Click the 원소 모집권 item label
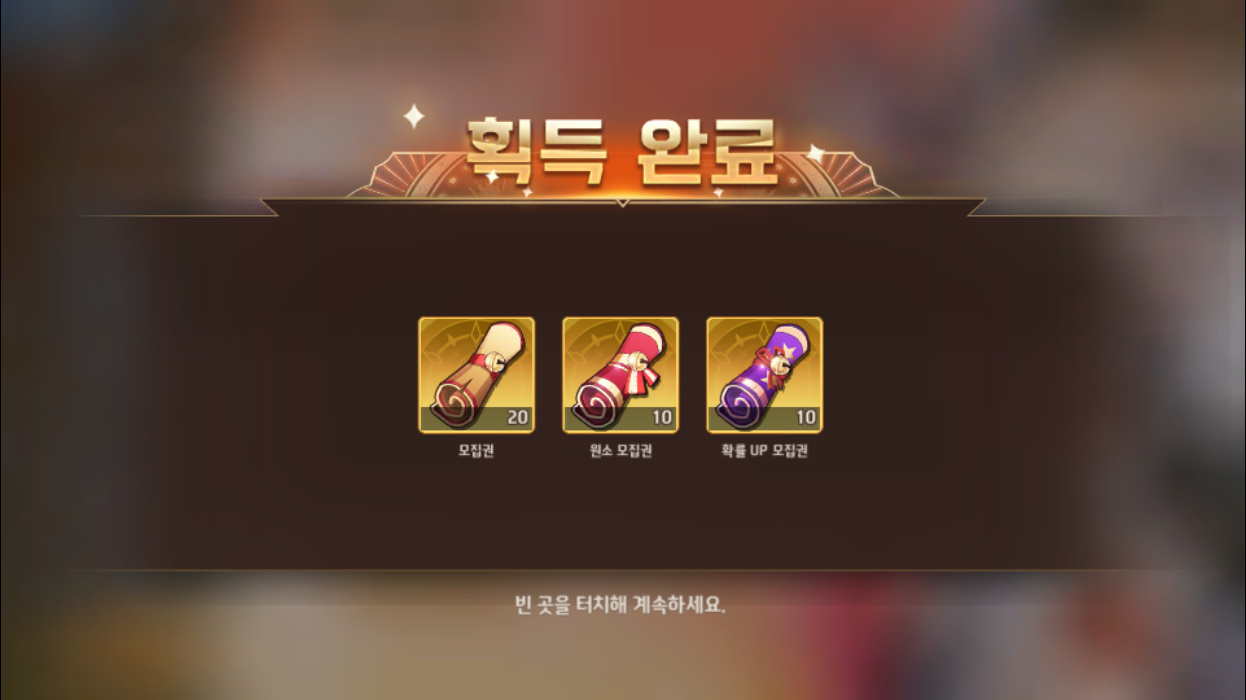 (620, 451)
